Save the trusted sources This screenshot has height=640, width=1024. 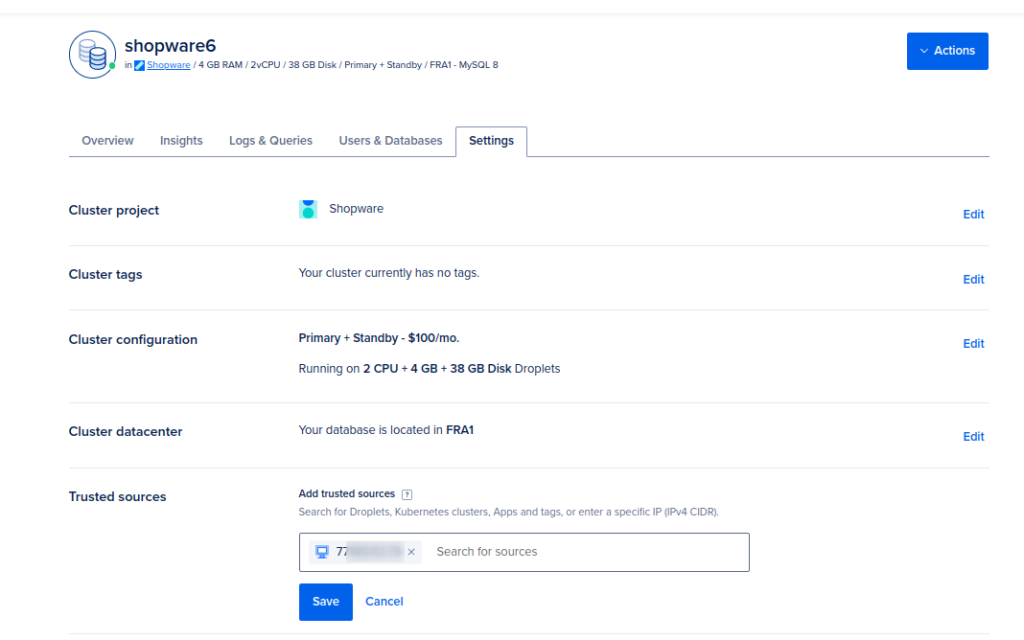326,601
